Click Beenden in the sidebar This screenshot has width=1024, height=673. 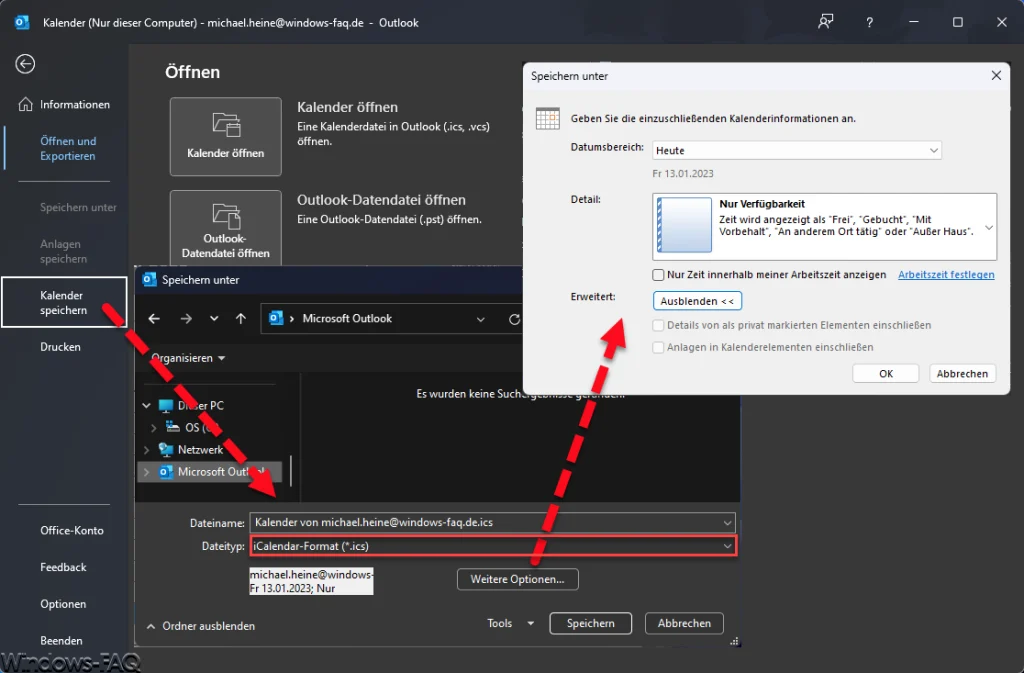(x=61, y=640)
